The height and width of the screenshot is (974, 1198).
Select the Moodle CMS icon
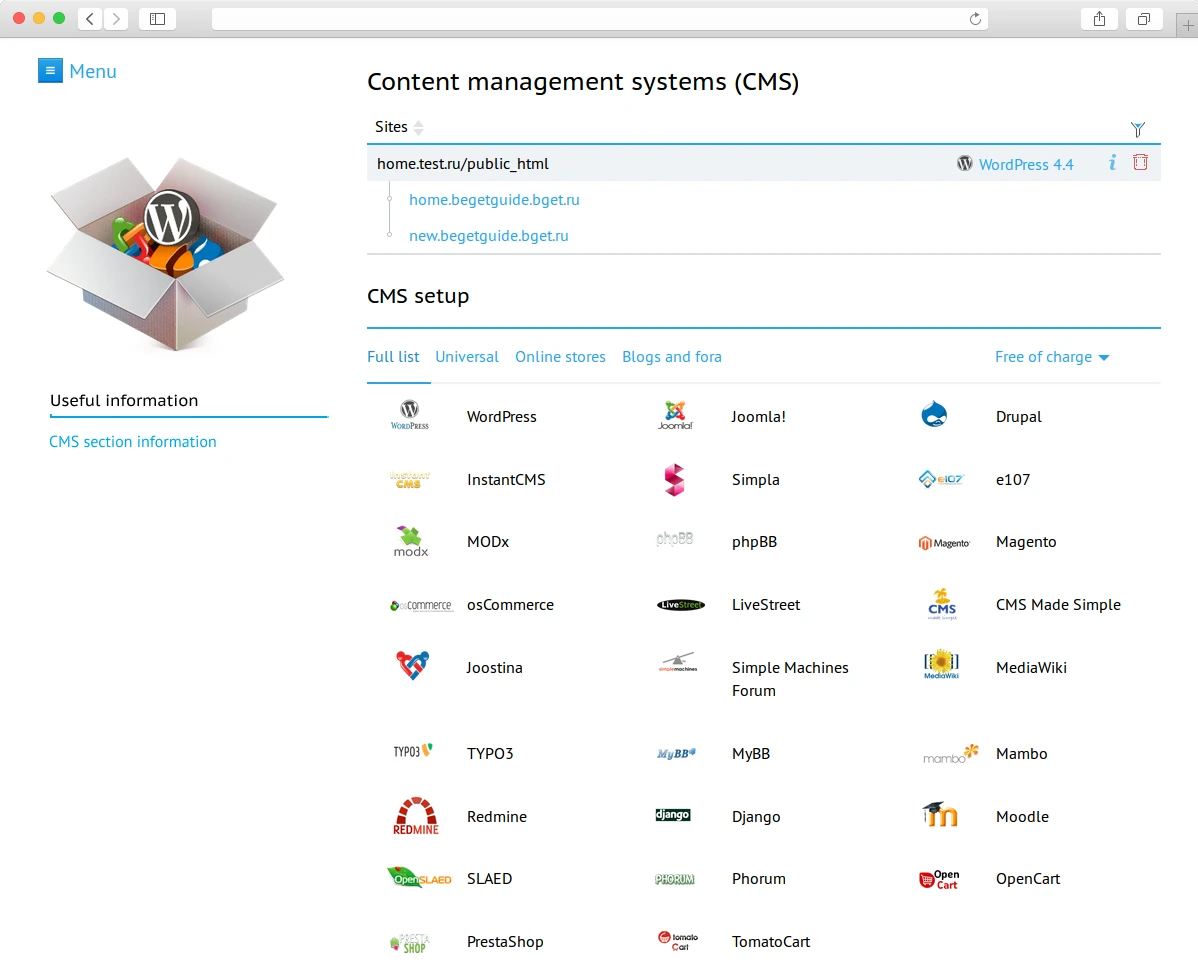pyautogui.click(x=938, y=814)
